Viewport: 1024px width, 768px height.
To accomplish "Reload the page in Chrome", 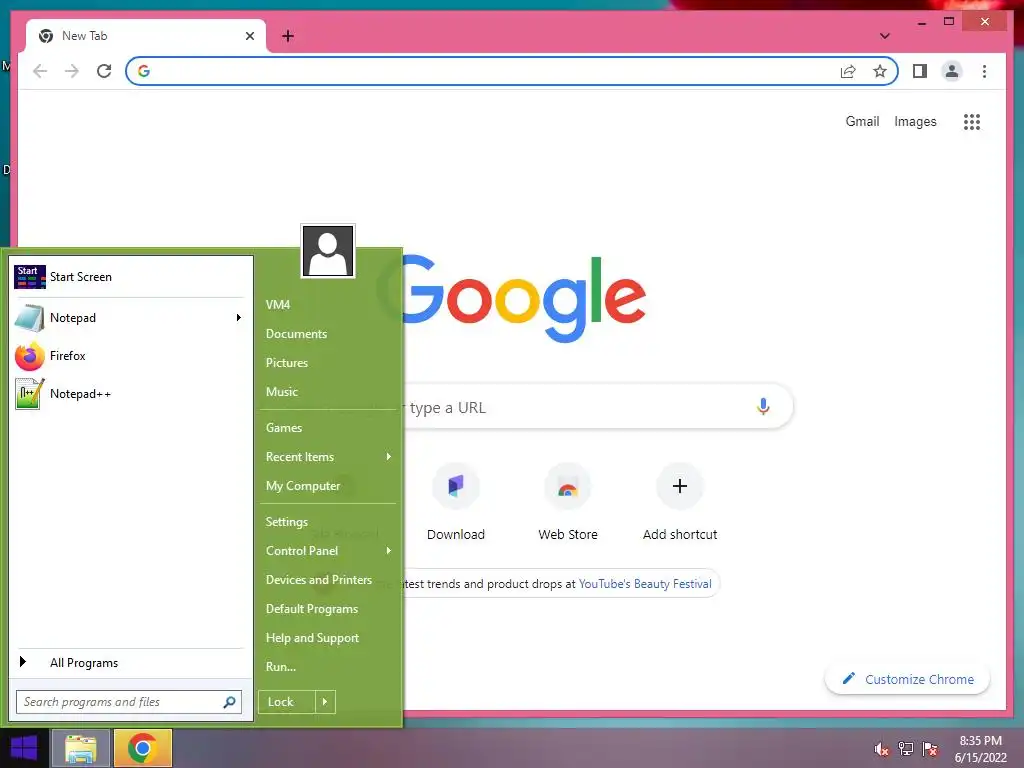I will tap(104, 71).
